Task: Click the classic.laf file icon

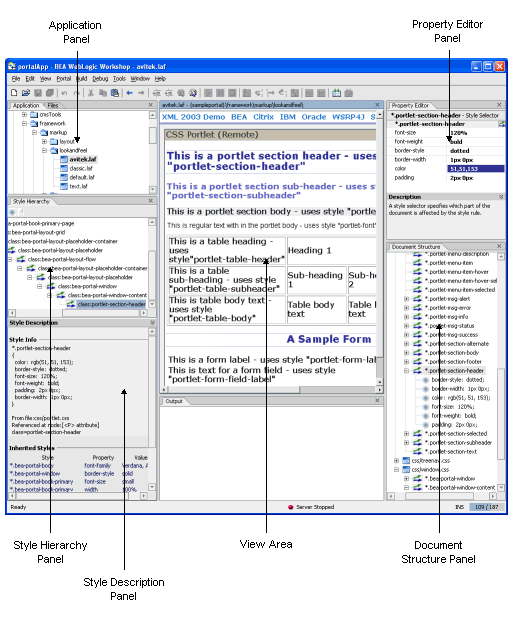Action: coord(64,168)
